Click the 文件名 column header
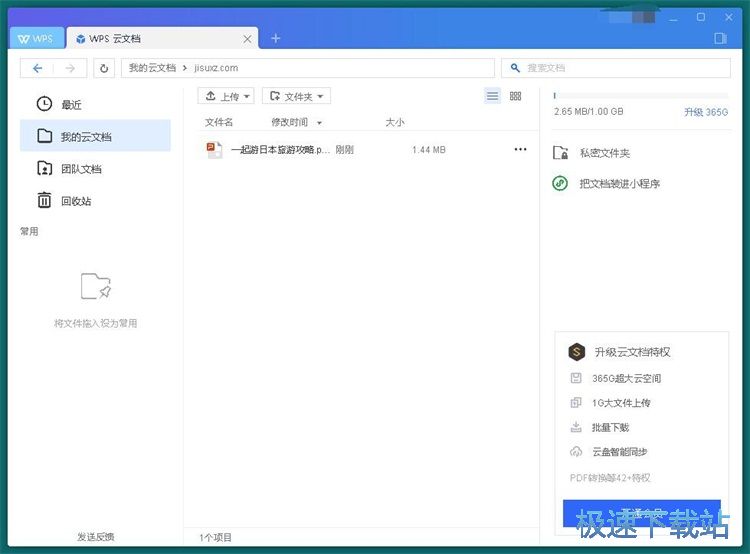 coord(219,122)
